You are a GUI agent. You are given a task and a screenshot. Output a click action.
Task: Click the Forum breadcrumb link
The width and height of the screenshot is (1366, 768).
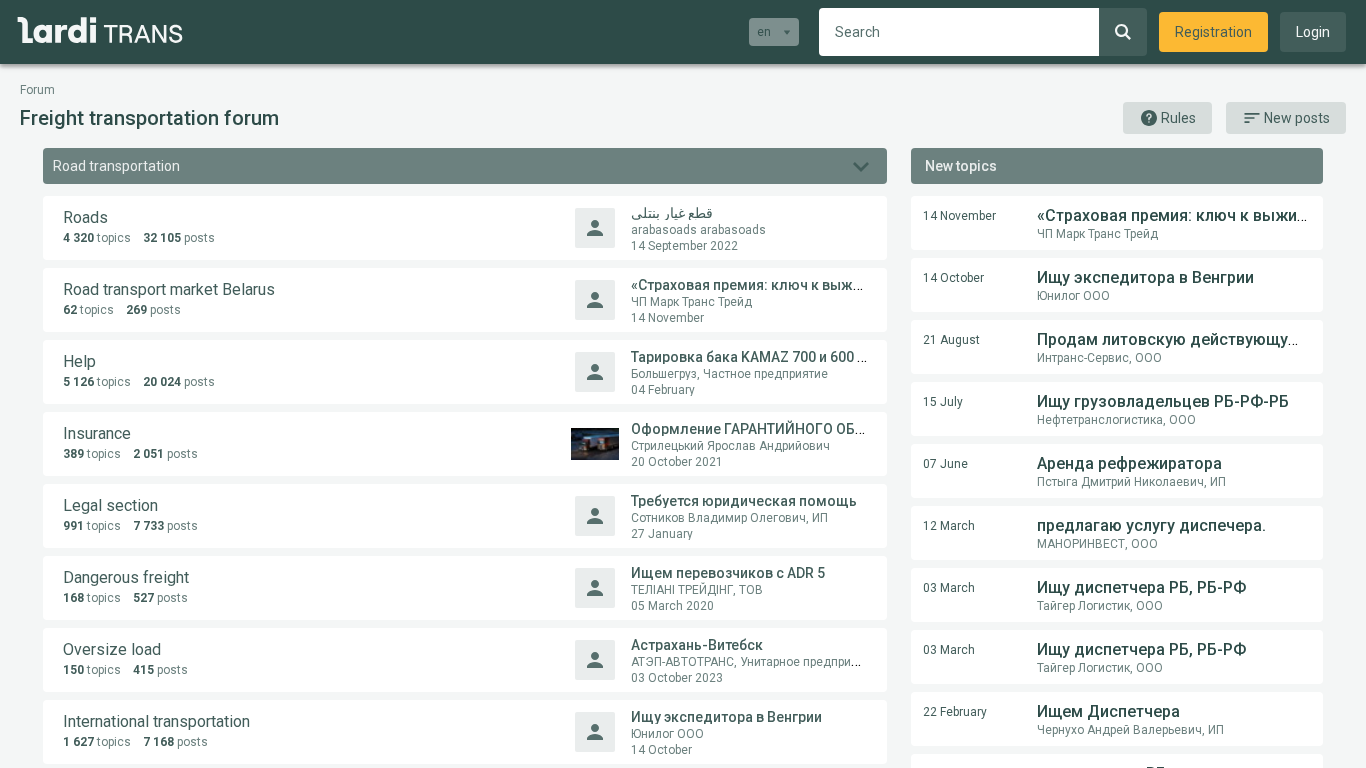coord(37,90)
